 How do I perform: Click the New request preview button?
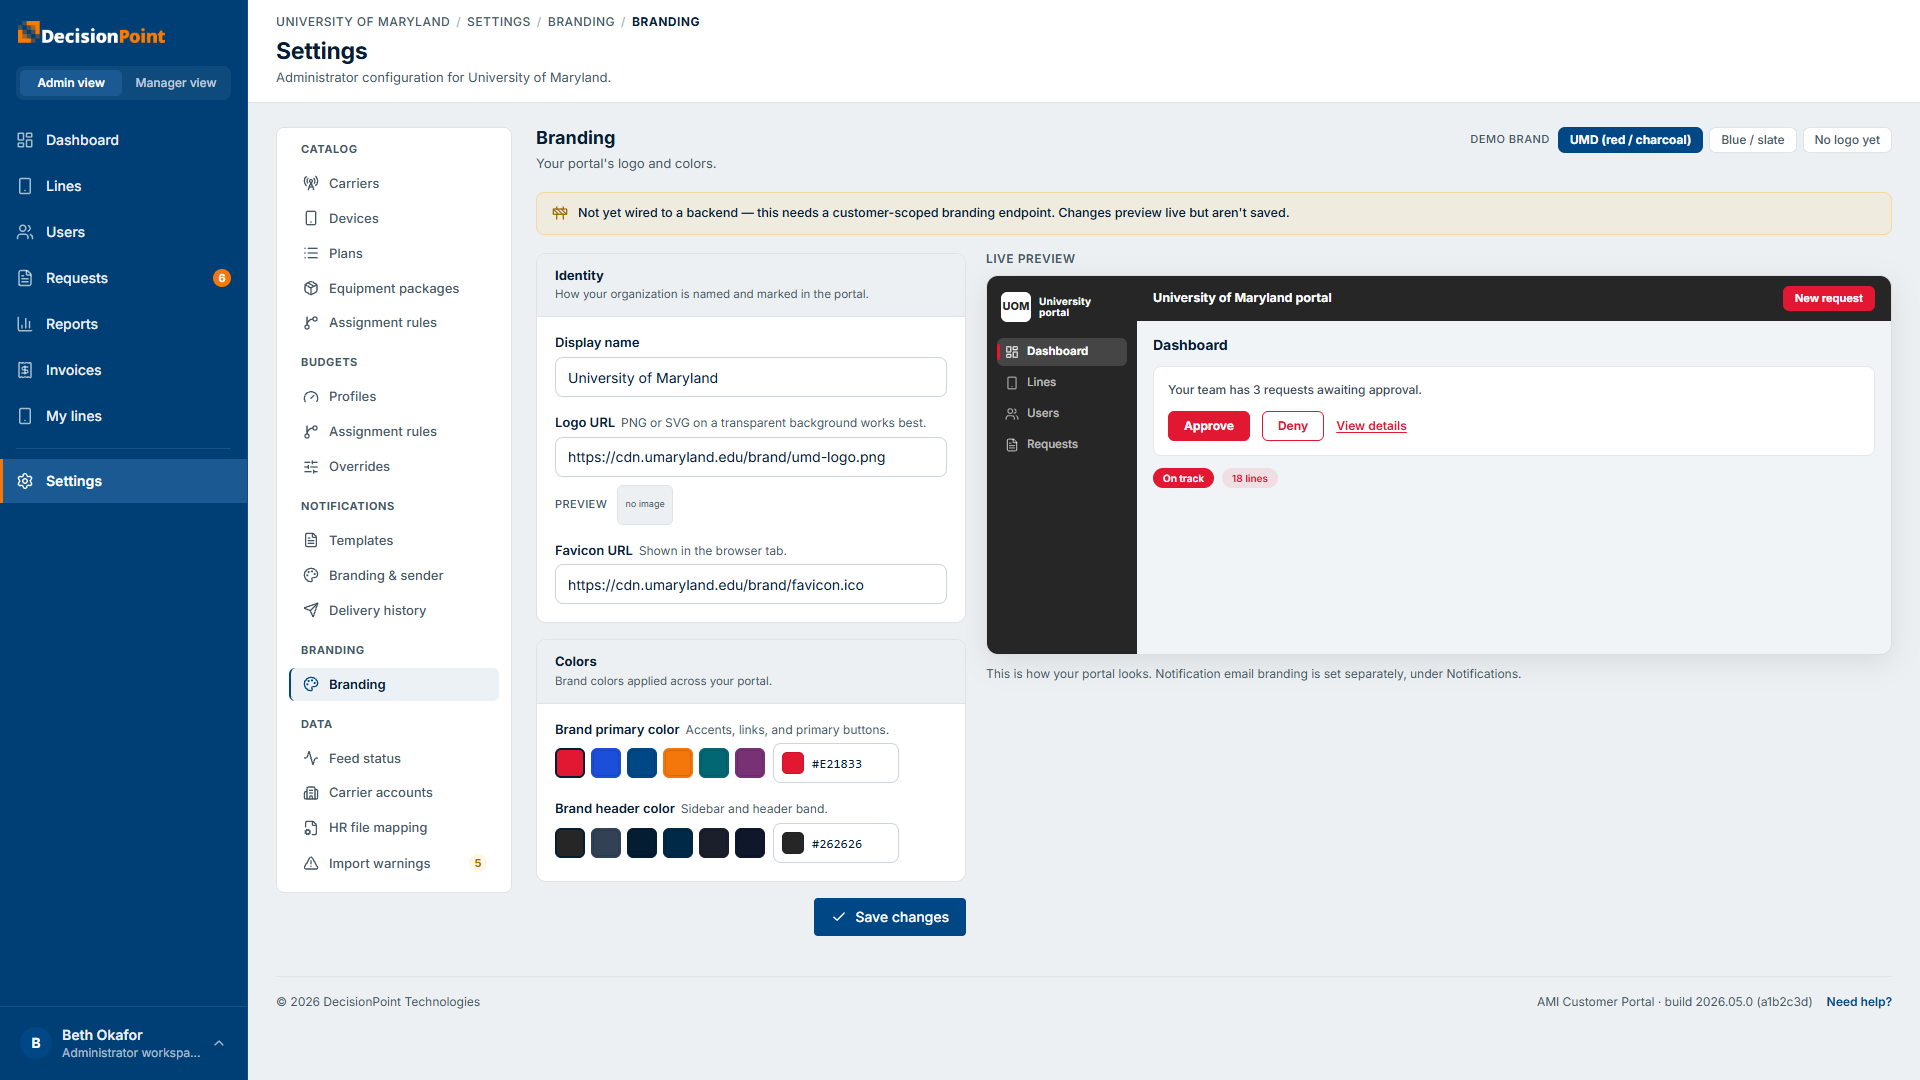tap(1828, 298)
